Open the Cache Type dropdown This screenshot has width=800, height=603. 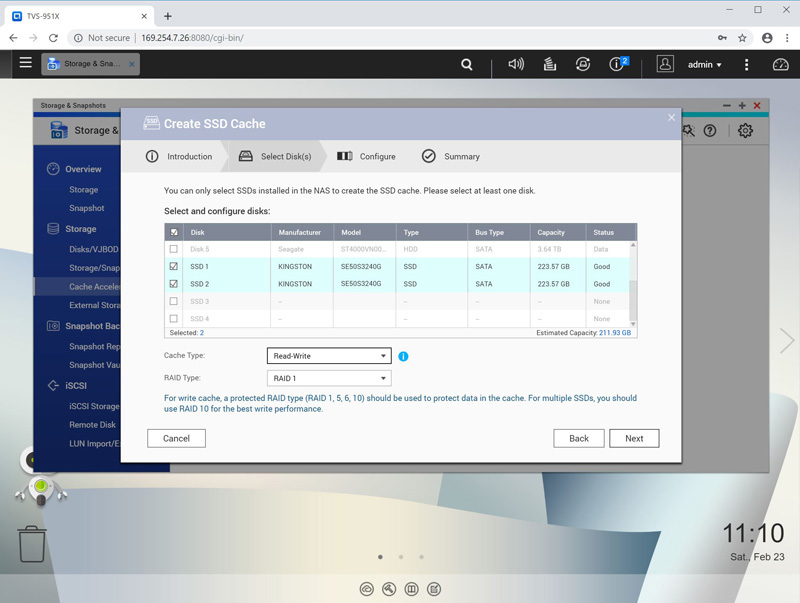pyautogui.click(x=329, y=356)
